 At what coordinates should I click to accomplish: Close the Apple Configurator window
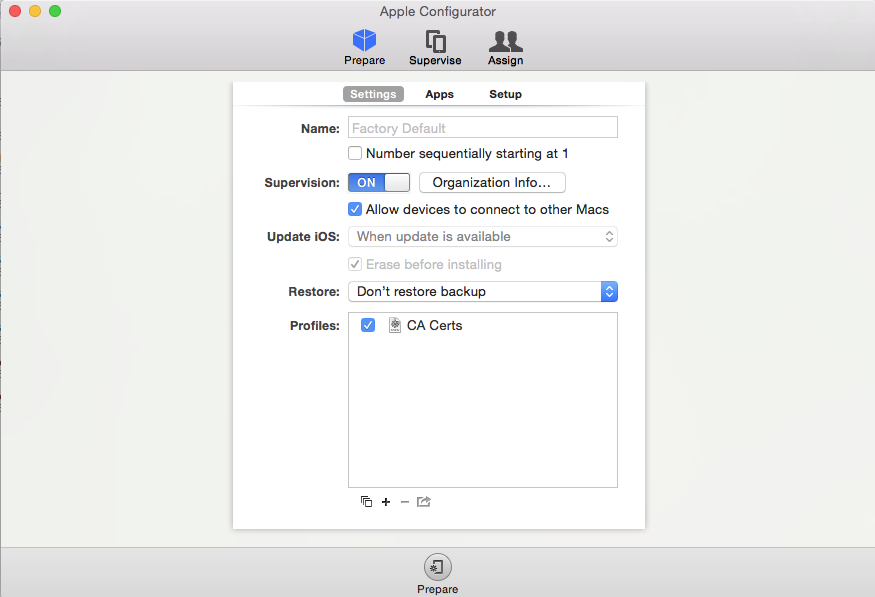pyautogui.click(x=15, y=11)
